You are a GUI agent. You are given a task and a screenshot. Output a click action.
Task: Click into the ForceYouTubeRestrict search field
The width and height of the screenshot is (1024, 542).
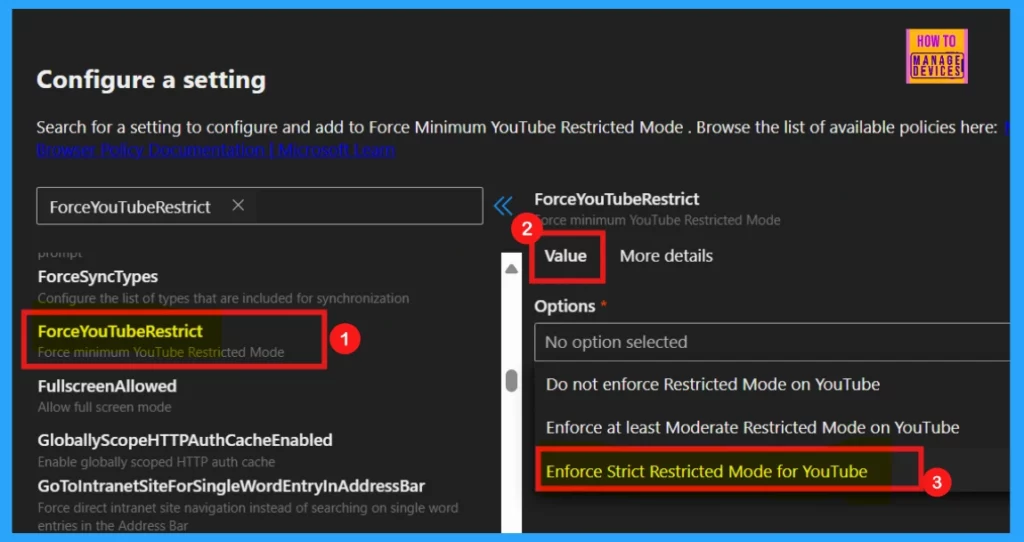click(x=259, y=206)
